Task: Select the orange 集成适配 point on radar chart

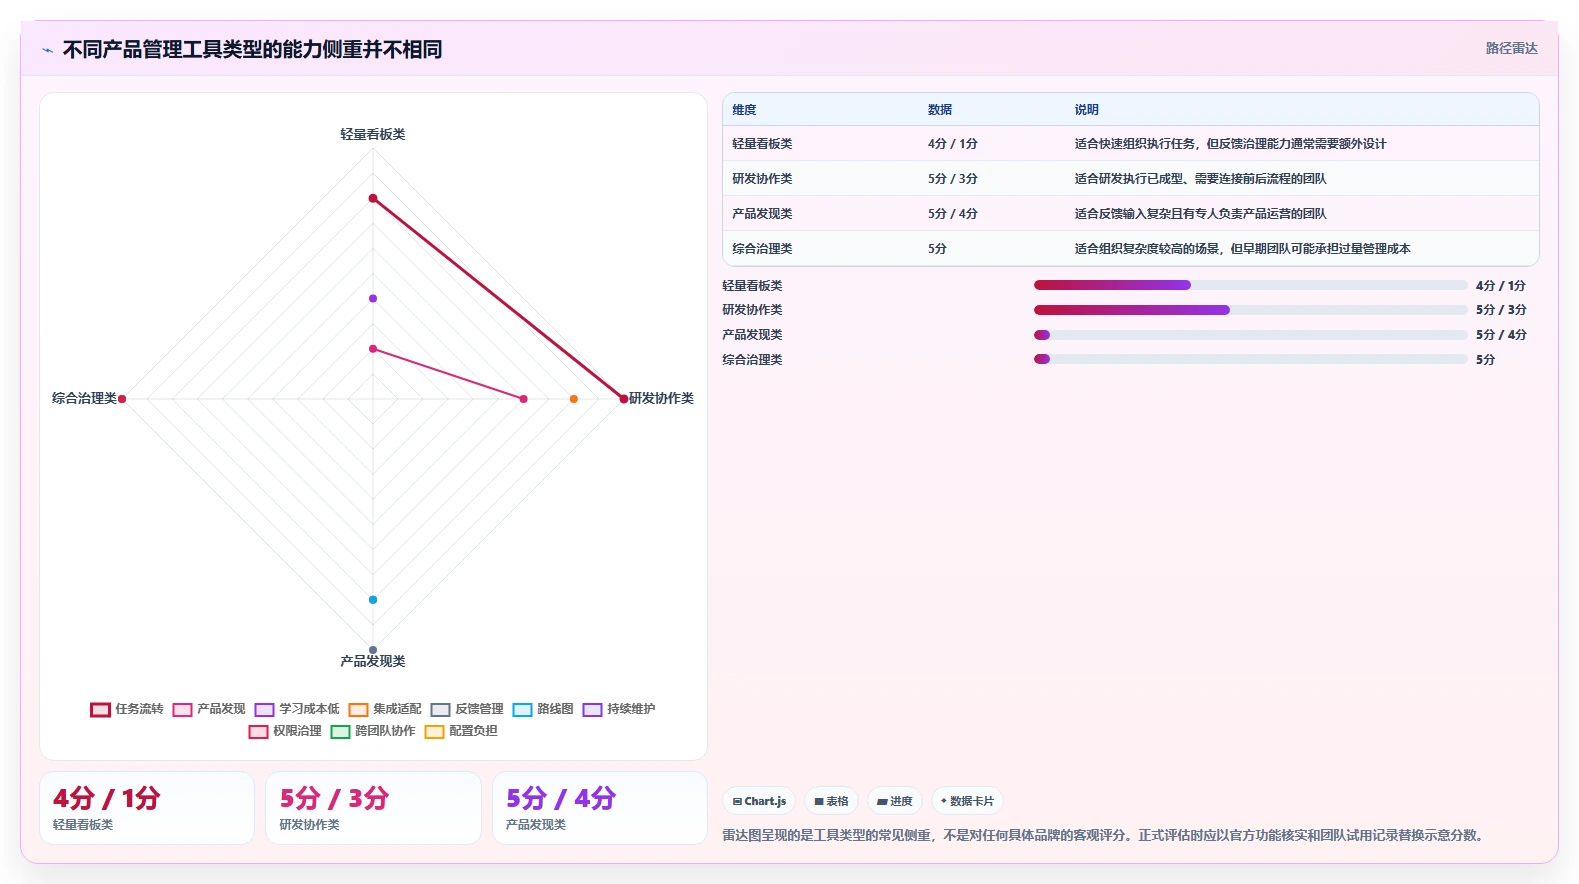Action: coord(574,399)
